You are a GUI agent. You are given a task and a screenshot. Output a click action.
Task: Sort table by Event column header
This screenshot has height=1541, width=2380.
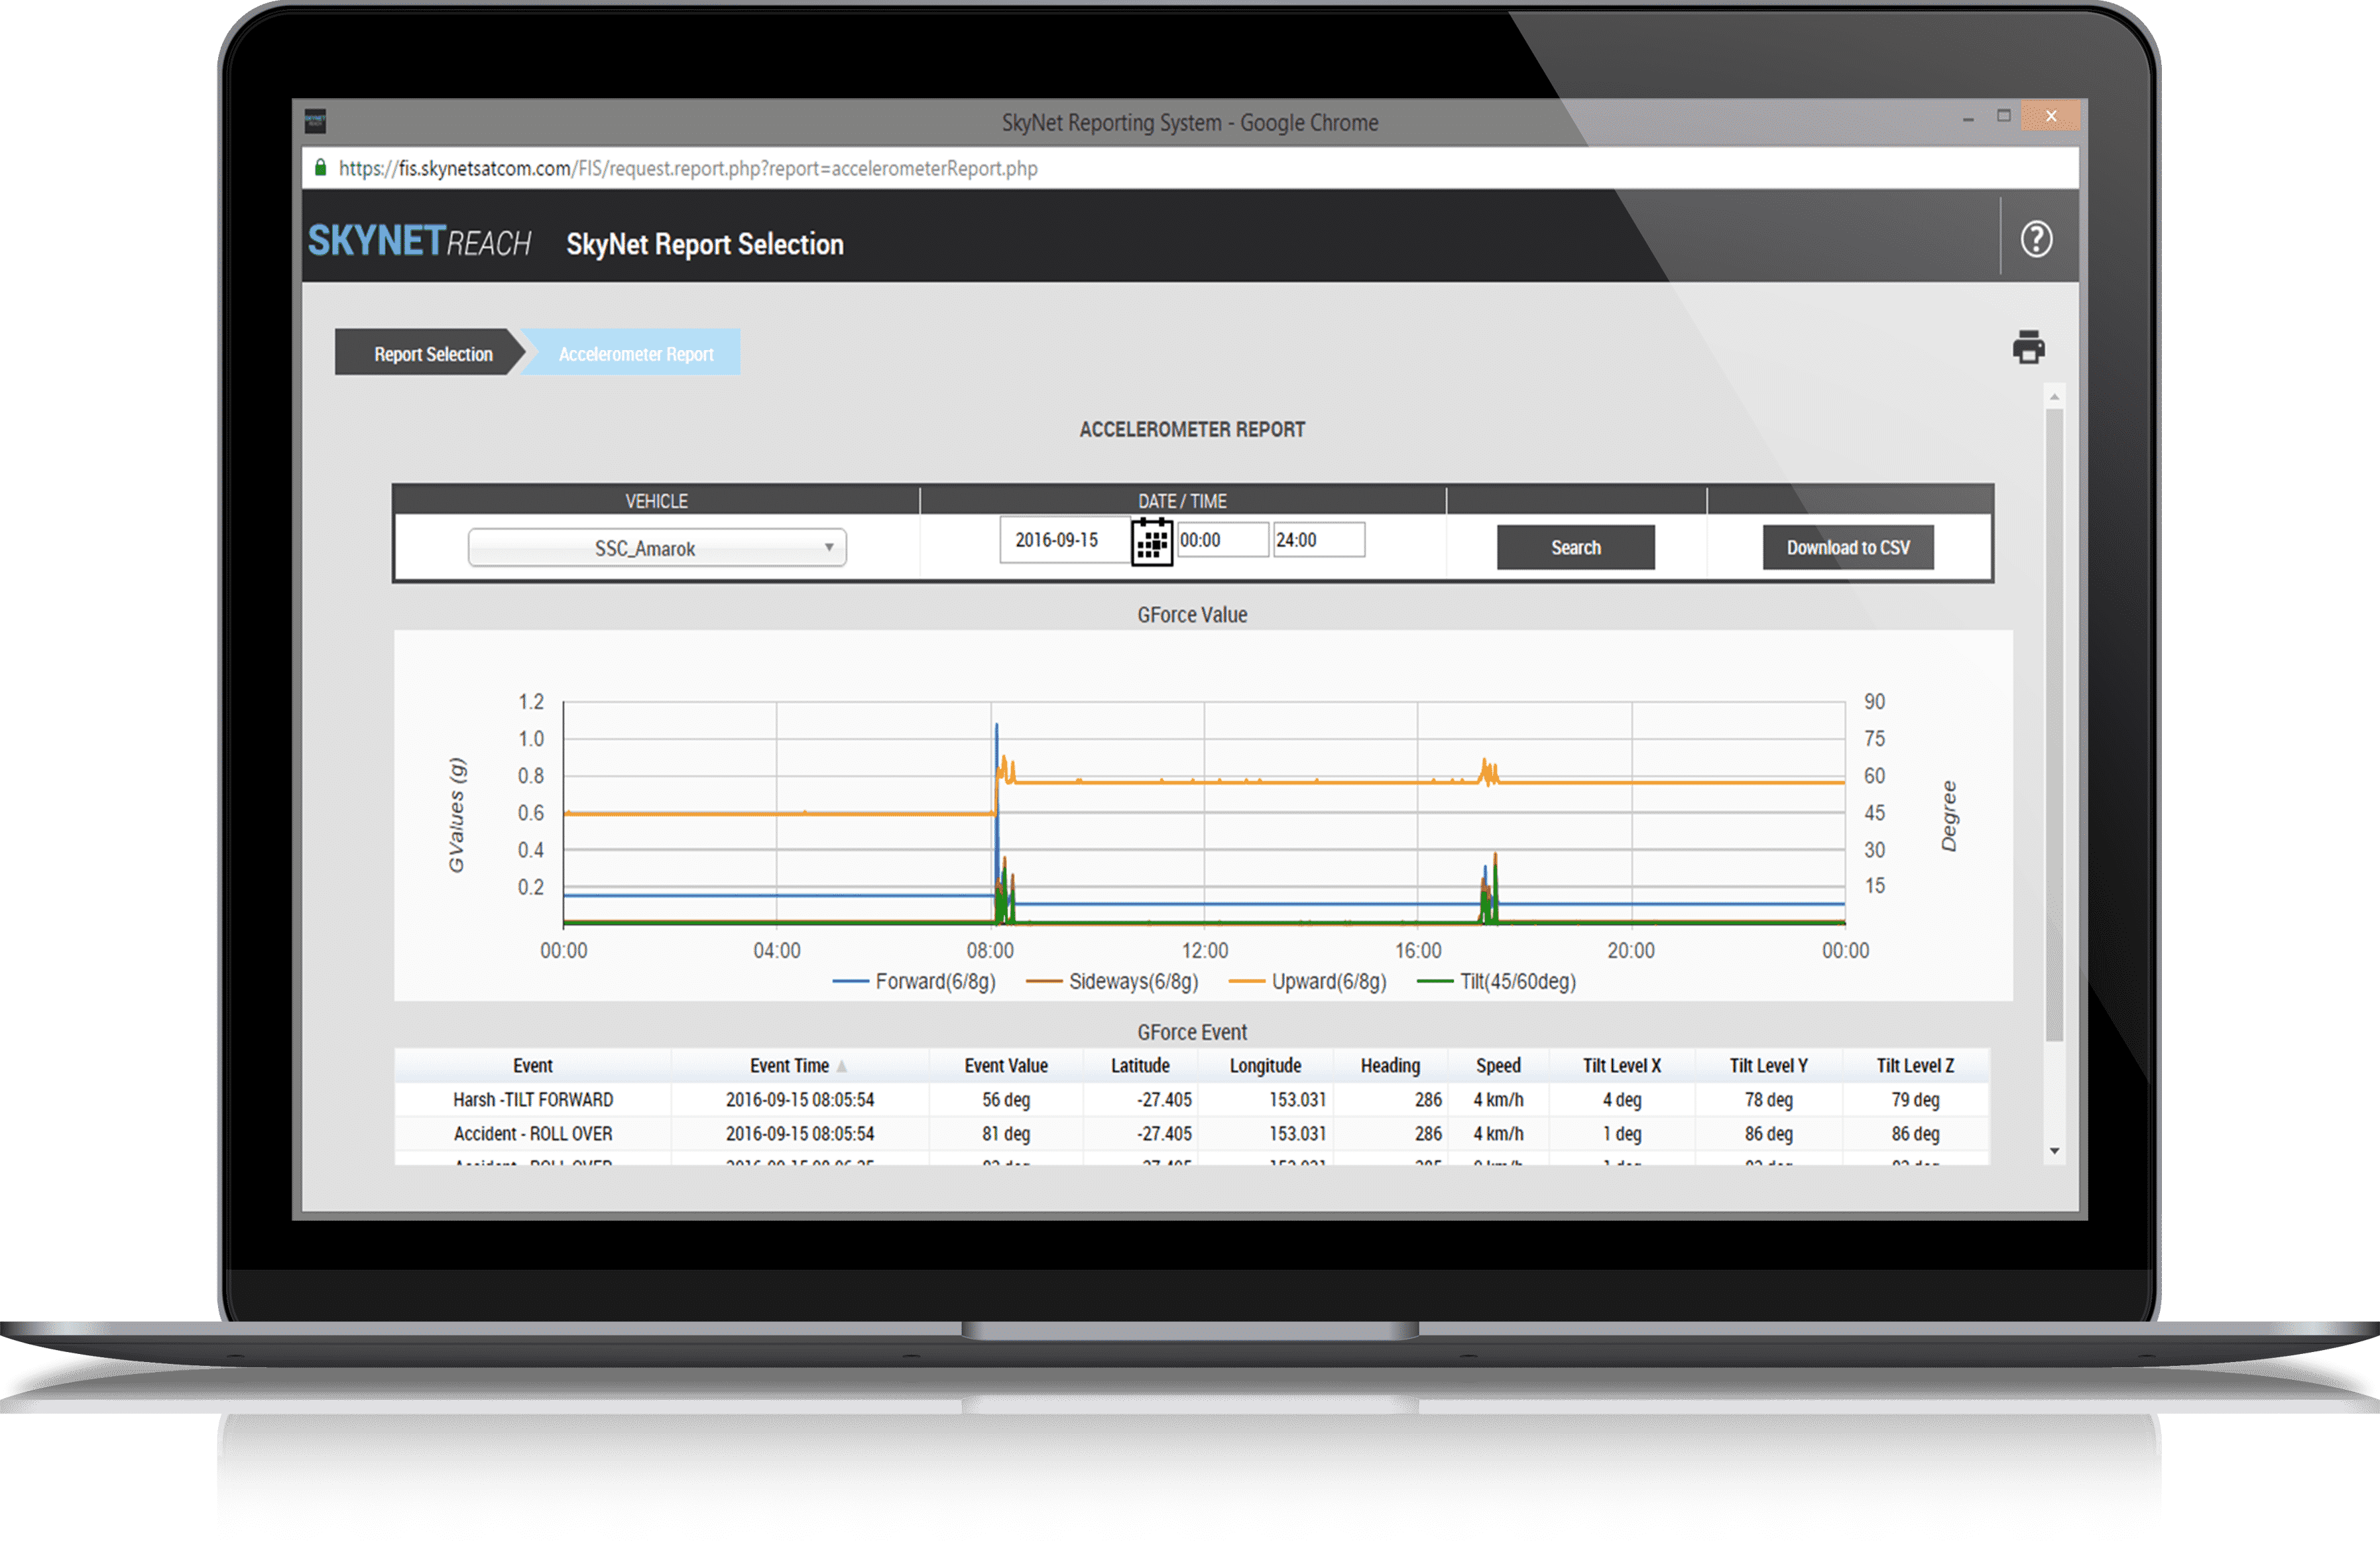533,1066
